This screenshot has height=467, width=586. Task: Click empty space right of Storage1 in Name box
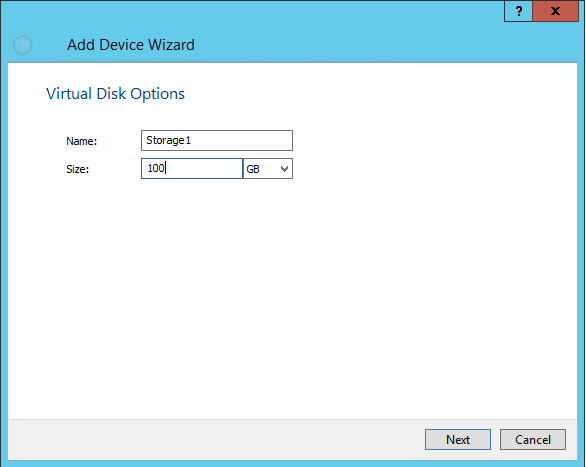(243, 140)
